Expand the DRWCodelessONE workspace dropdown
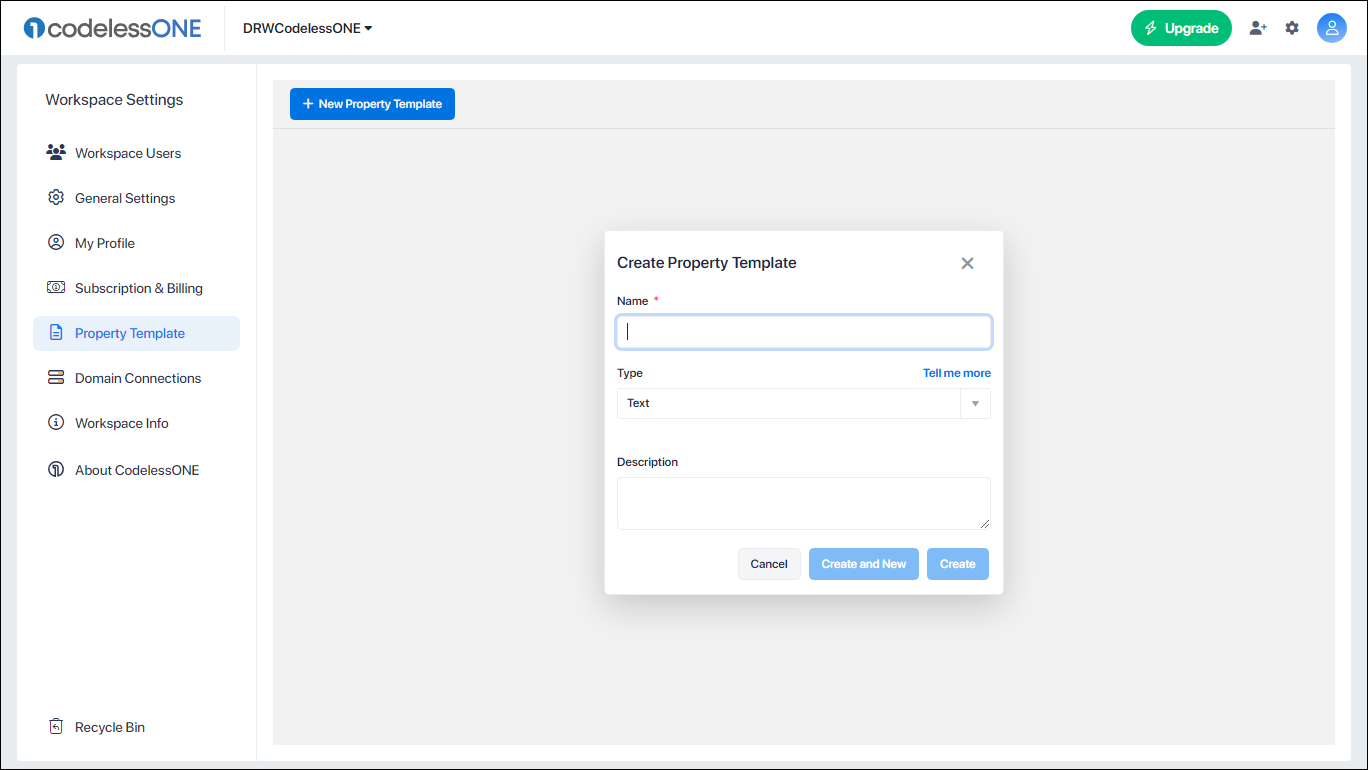This screenshot has height=770, width=1368. [307, 28]
